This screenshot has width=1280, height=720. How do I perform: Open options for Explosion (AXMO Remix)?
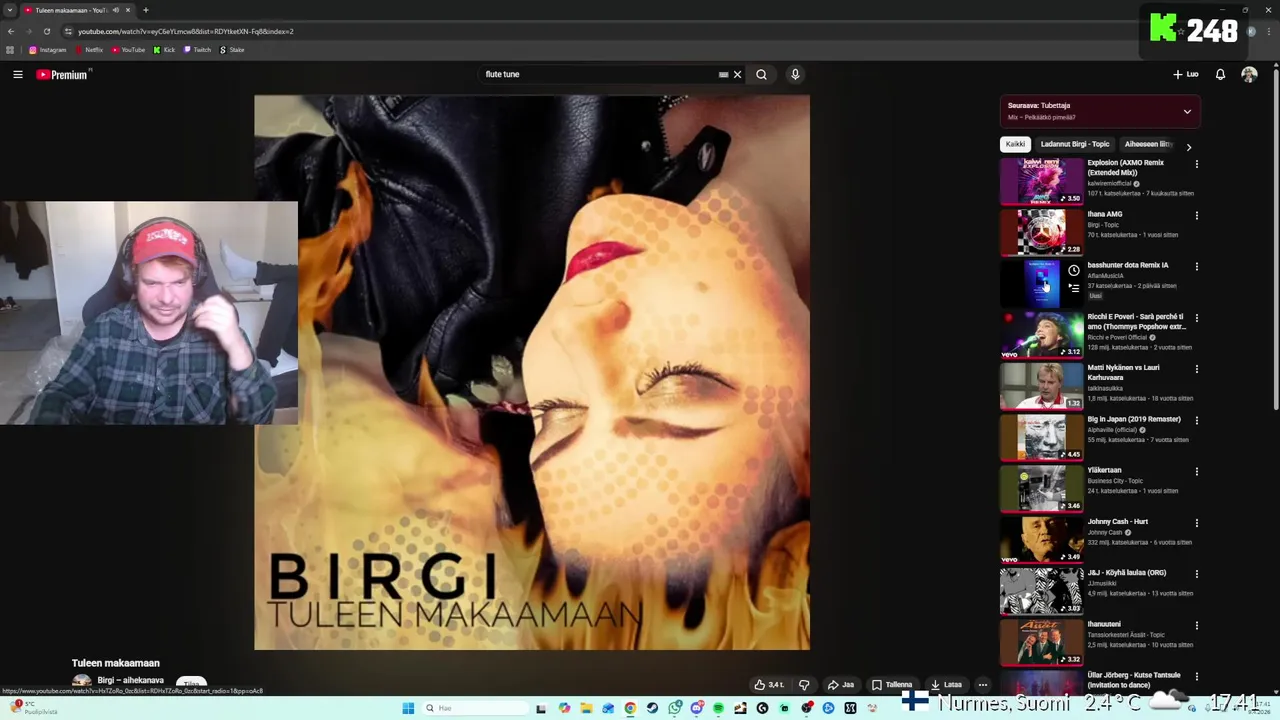point(1196,164)
